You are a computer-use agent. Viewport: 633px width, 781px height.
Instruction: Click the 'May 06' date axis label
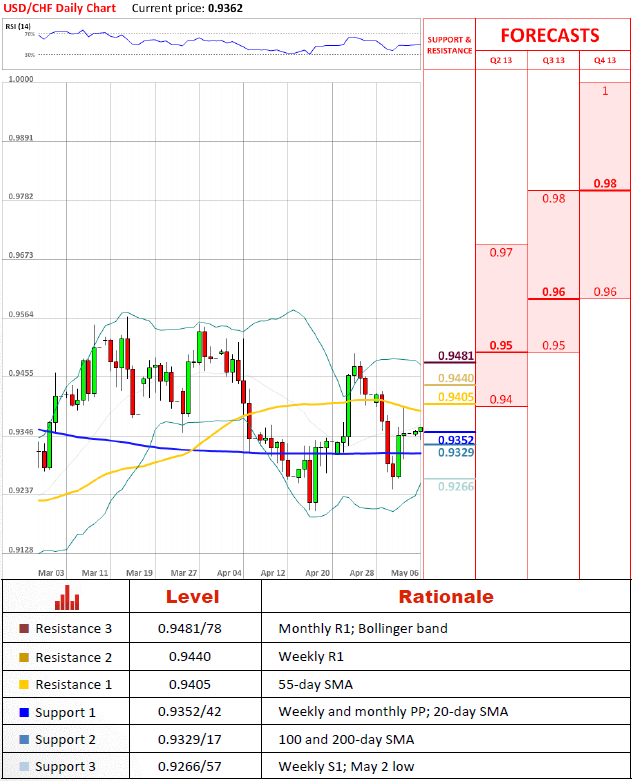(x=405, y=573)
